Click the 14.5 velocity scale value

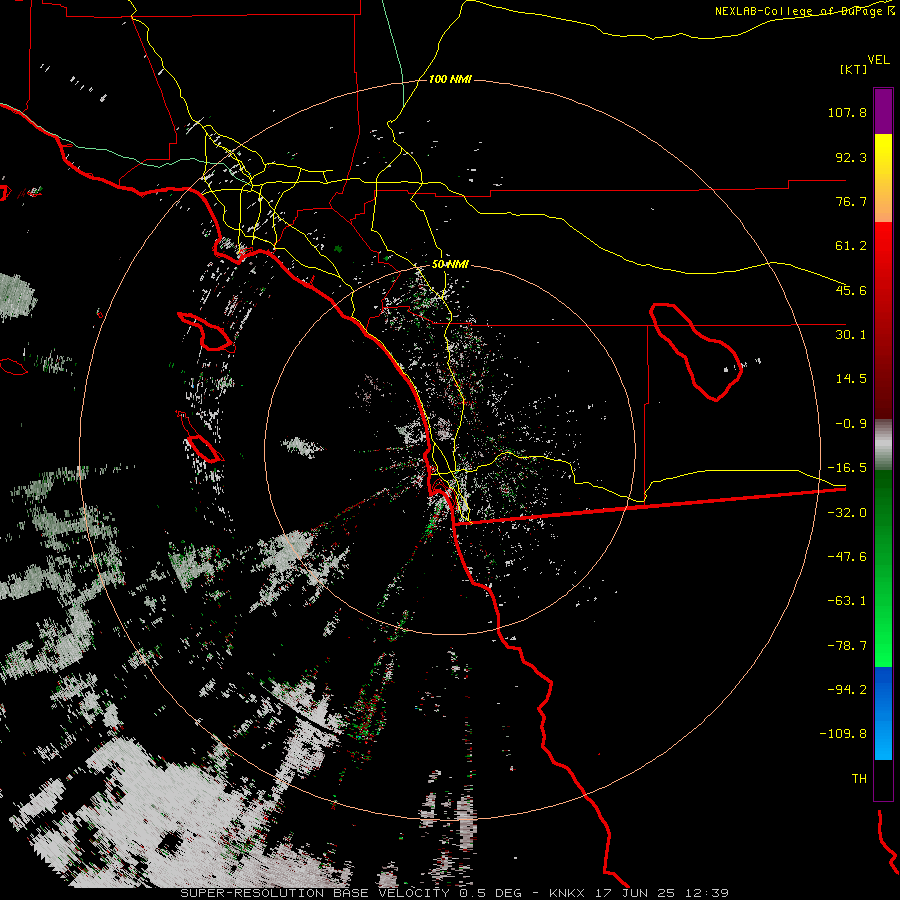point(851,379)
